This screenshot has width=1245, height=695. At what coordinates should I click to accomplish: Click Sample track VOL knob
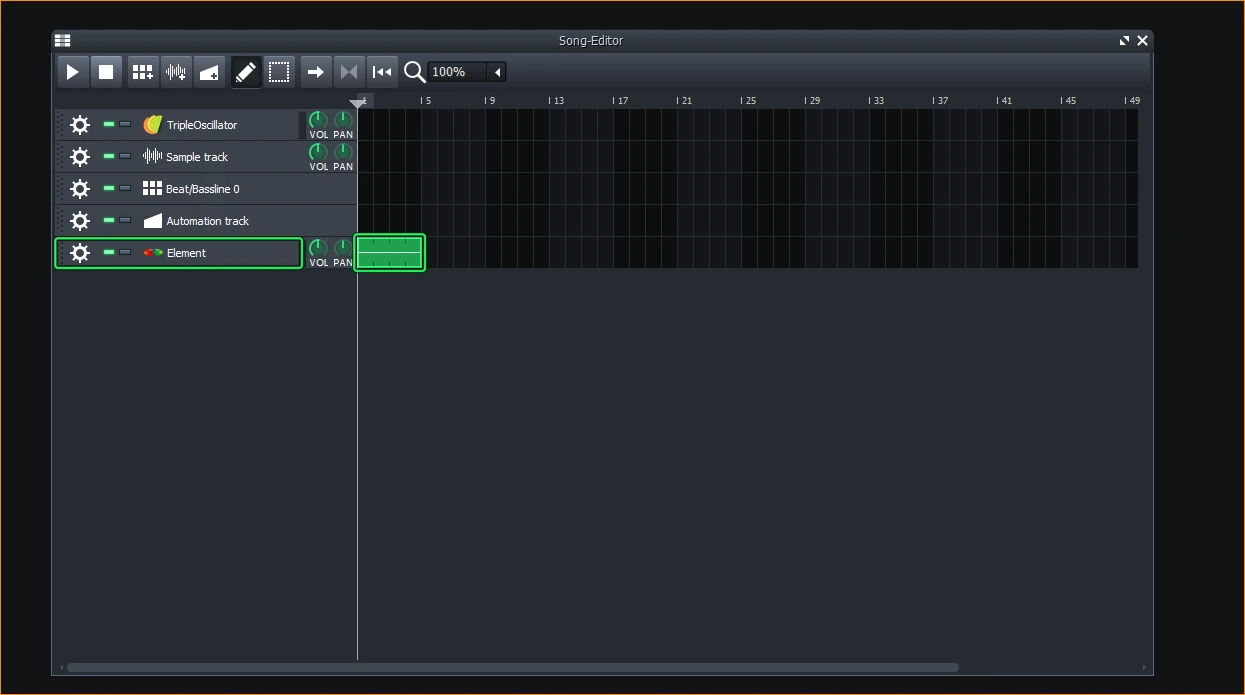pos(318,152)
